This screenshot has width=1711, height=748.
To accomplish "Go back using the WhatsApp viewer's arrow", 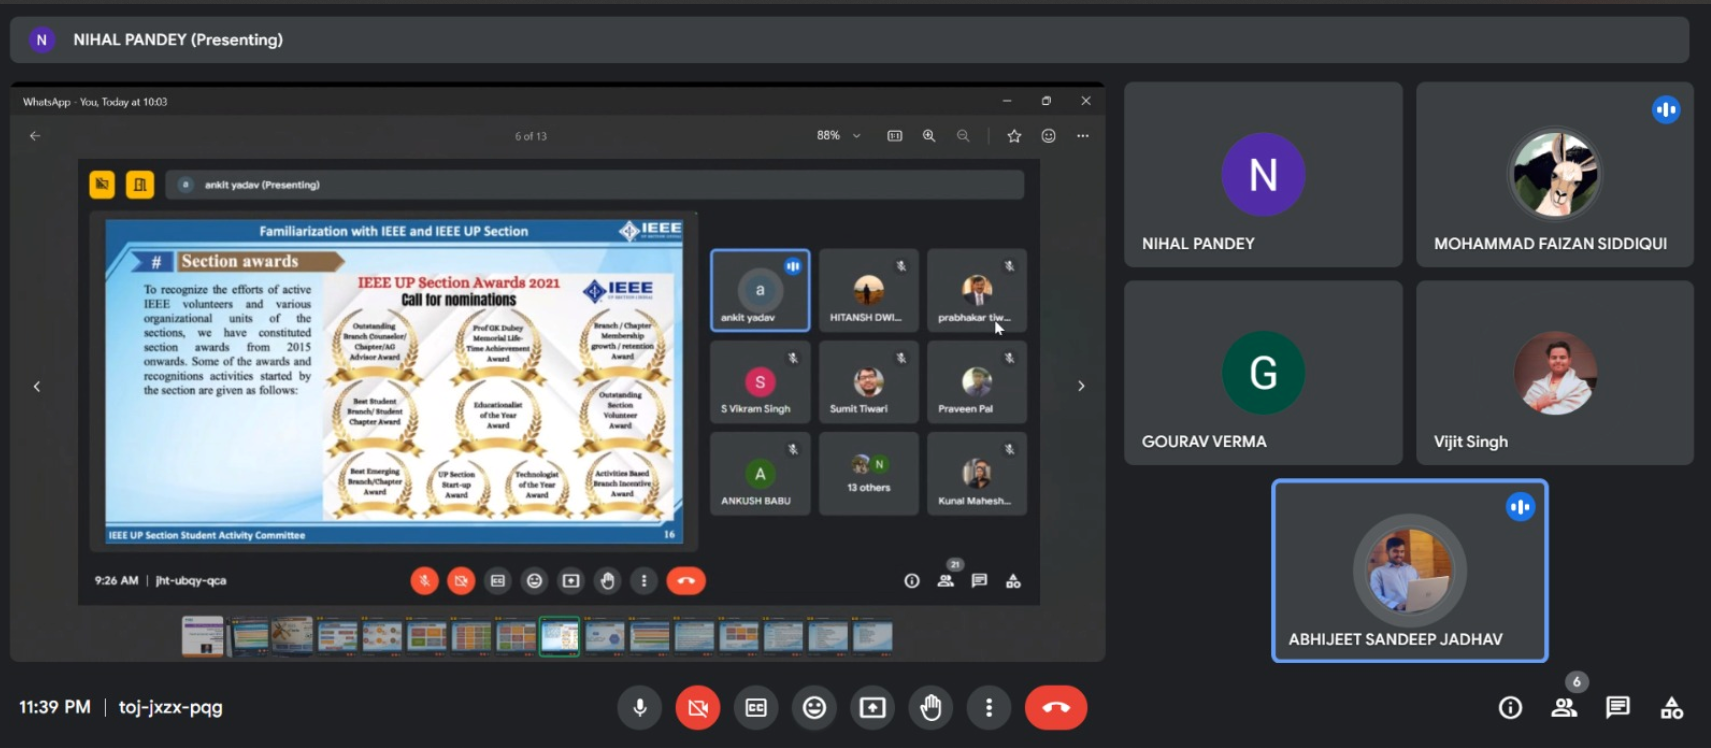I will [x=35, y=136].
